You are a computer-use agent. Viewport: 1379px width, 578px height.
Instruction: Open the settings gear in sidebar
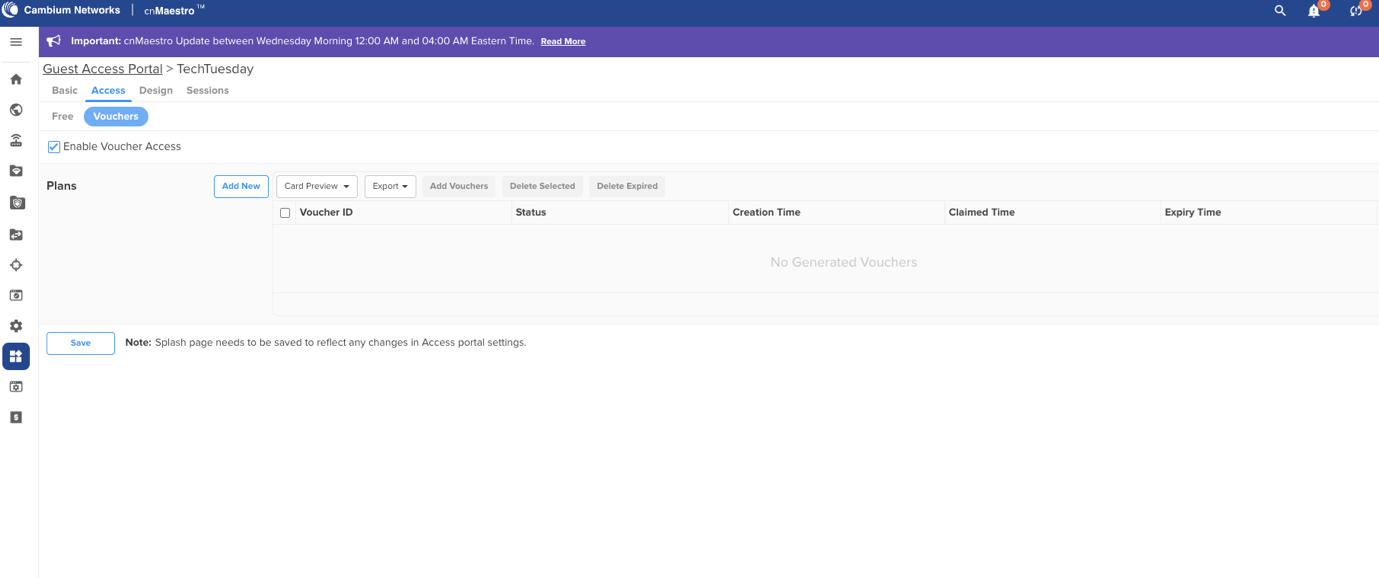coord(16,326)
